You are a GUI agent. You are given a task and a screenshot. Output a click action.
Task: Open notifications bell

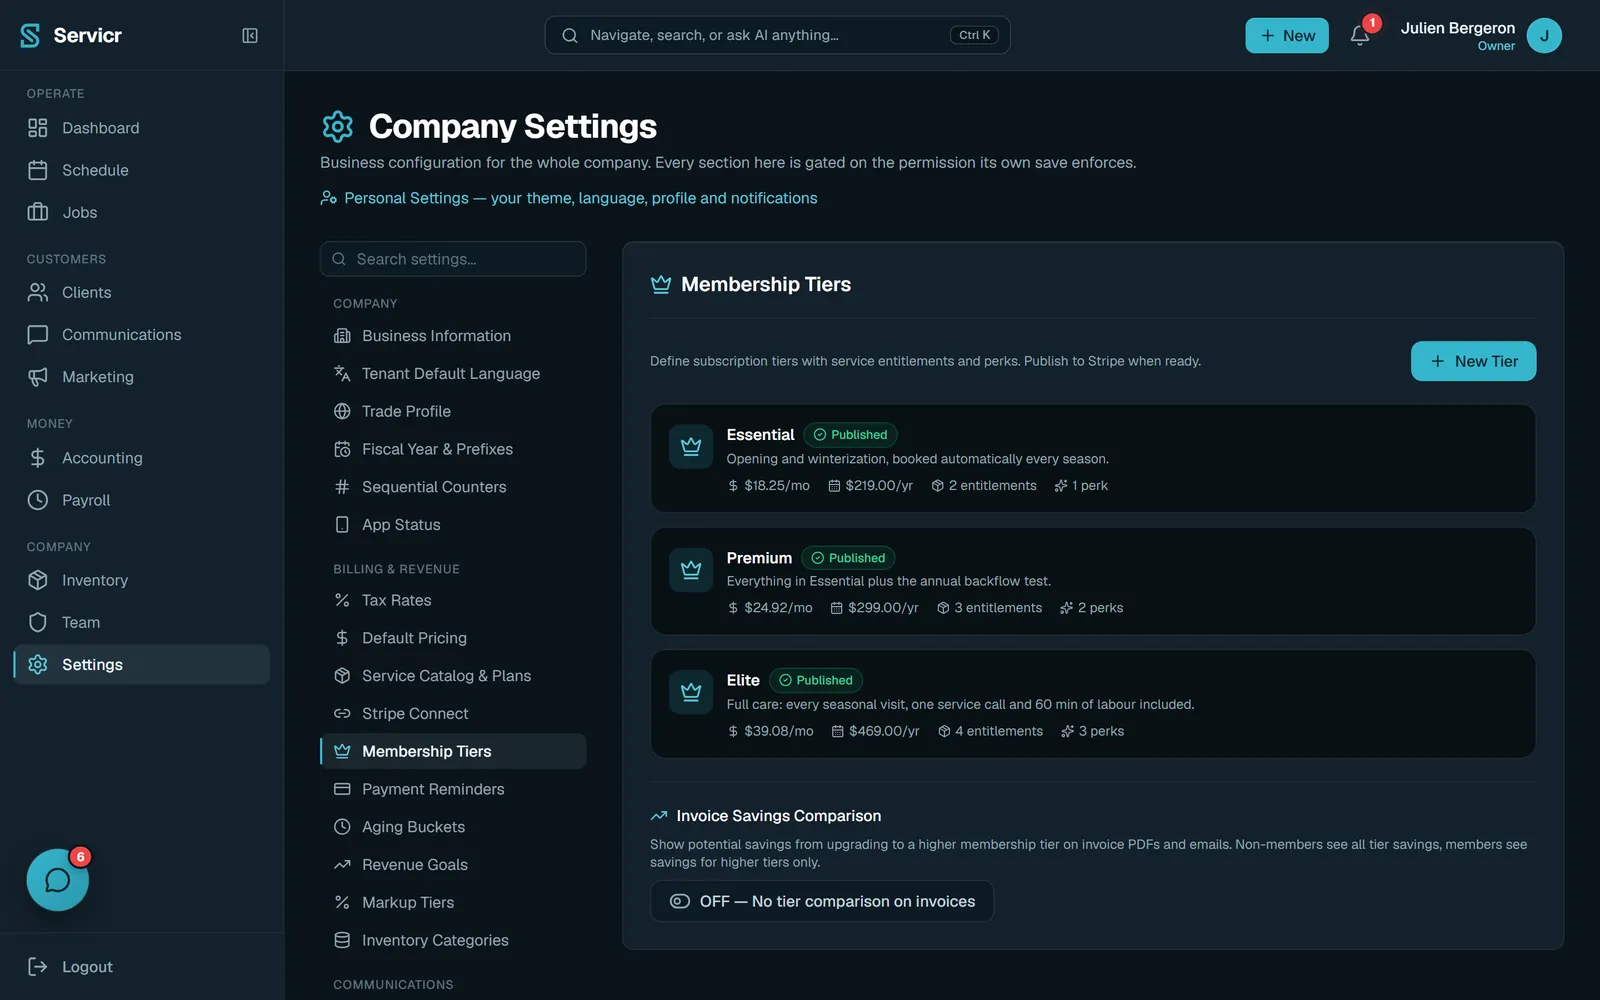(1359, 35)
